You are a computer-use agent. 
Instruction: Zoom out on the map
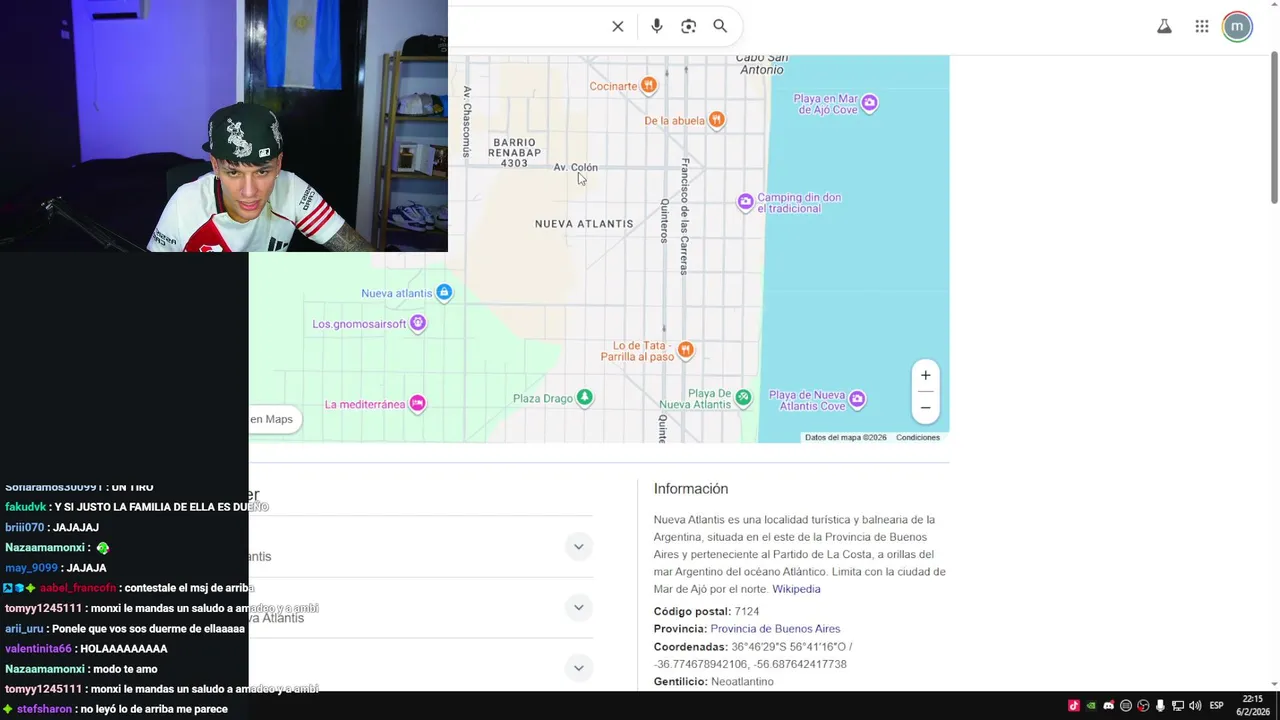pos(925,407)
